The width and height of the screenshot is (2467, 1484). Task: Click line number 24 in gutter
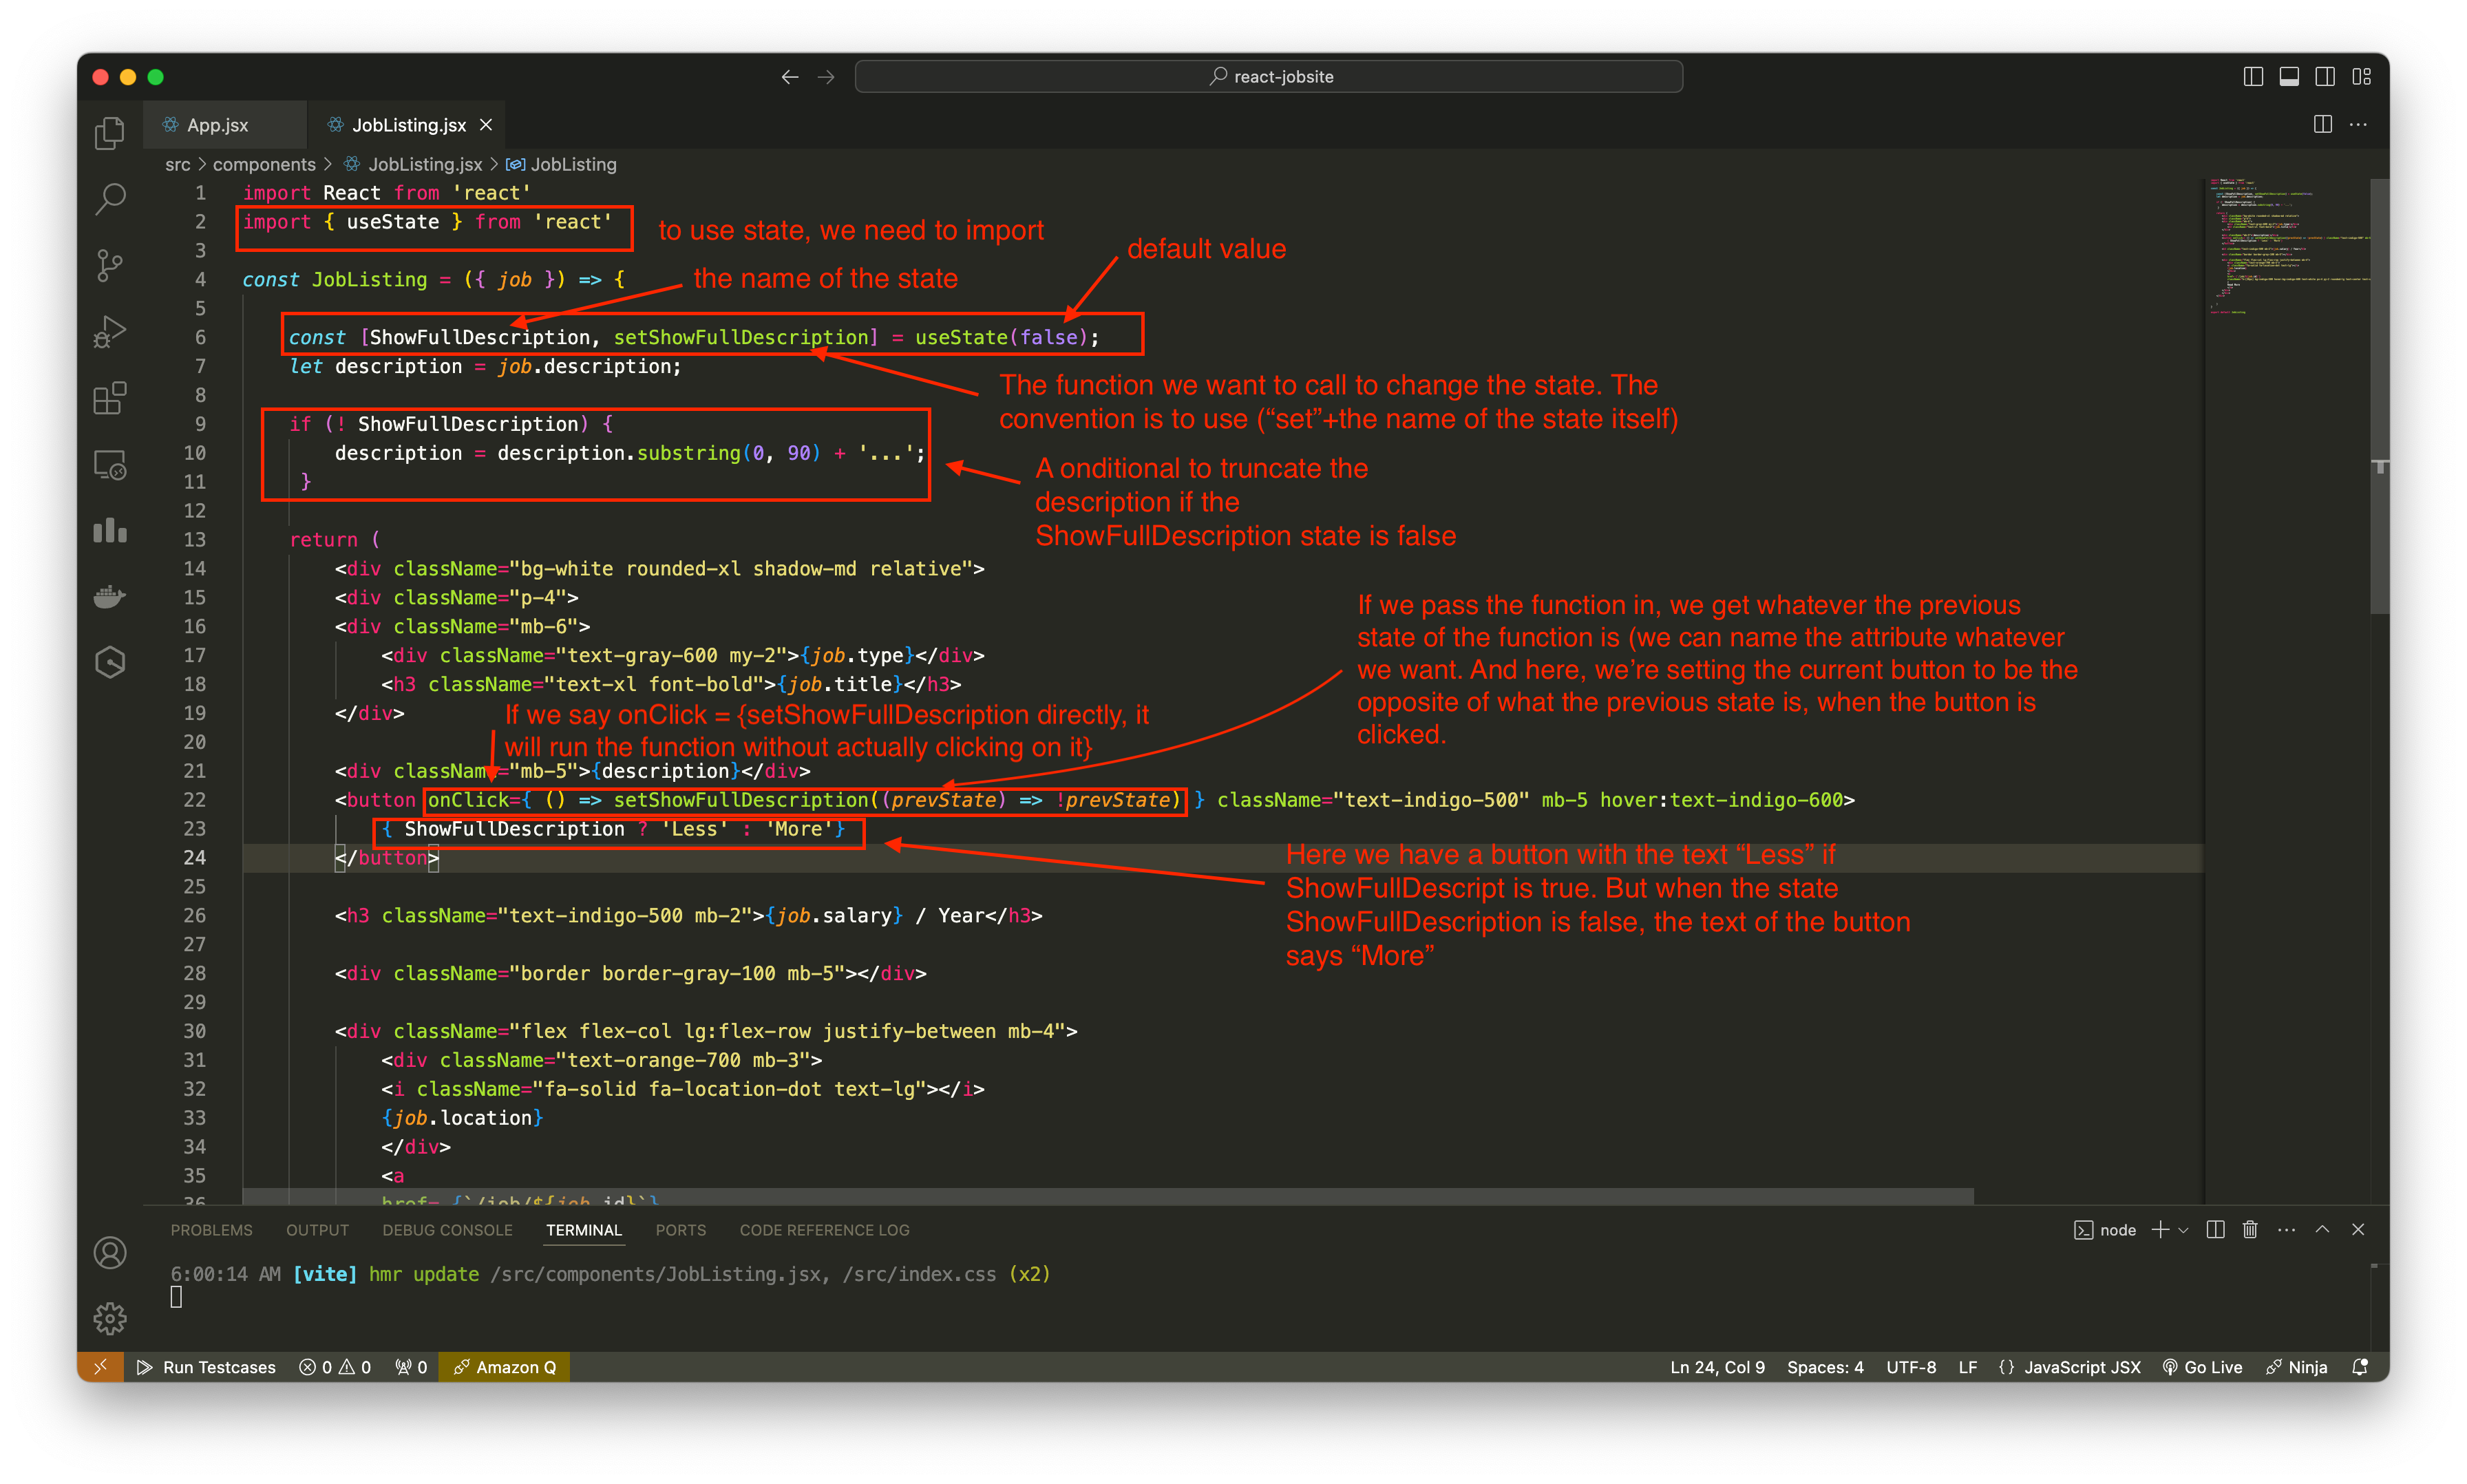click(195, 858)
